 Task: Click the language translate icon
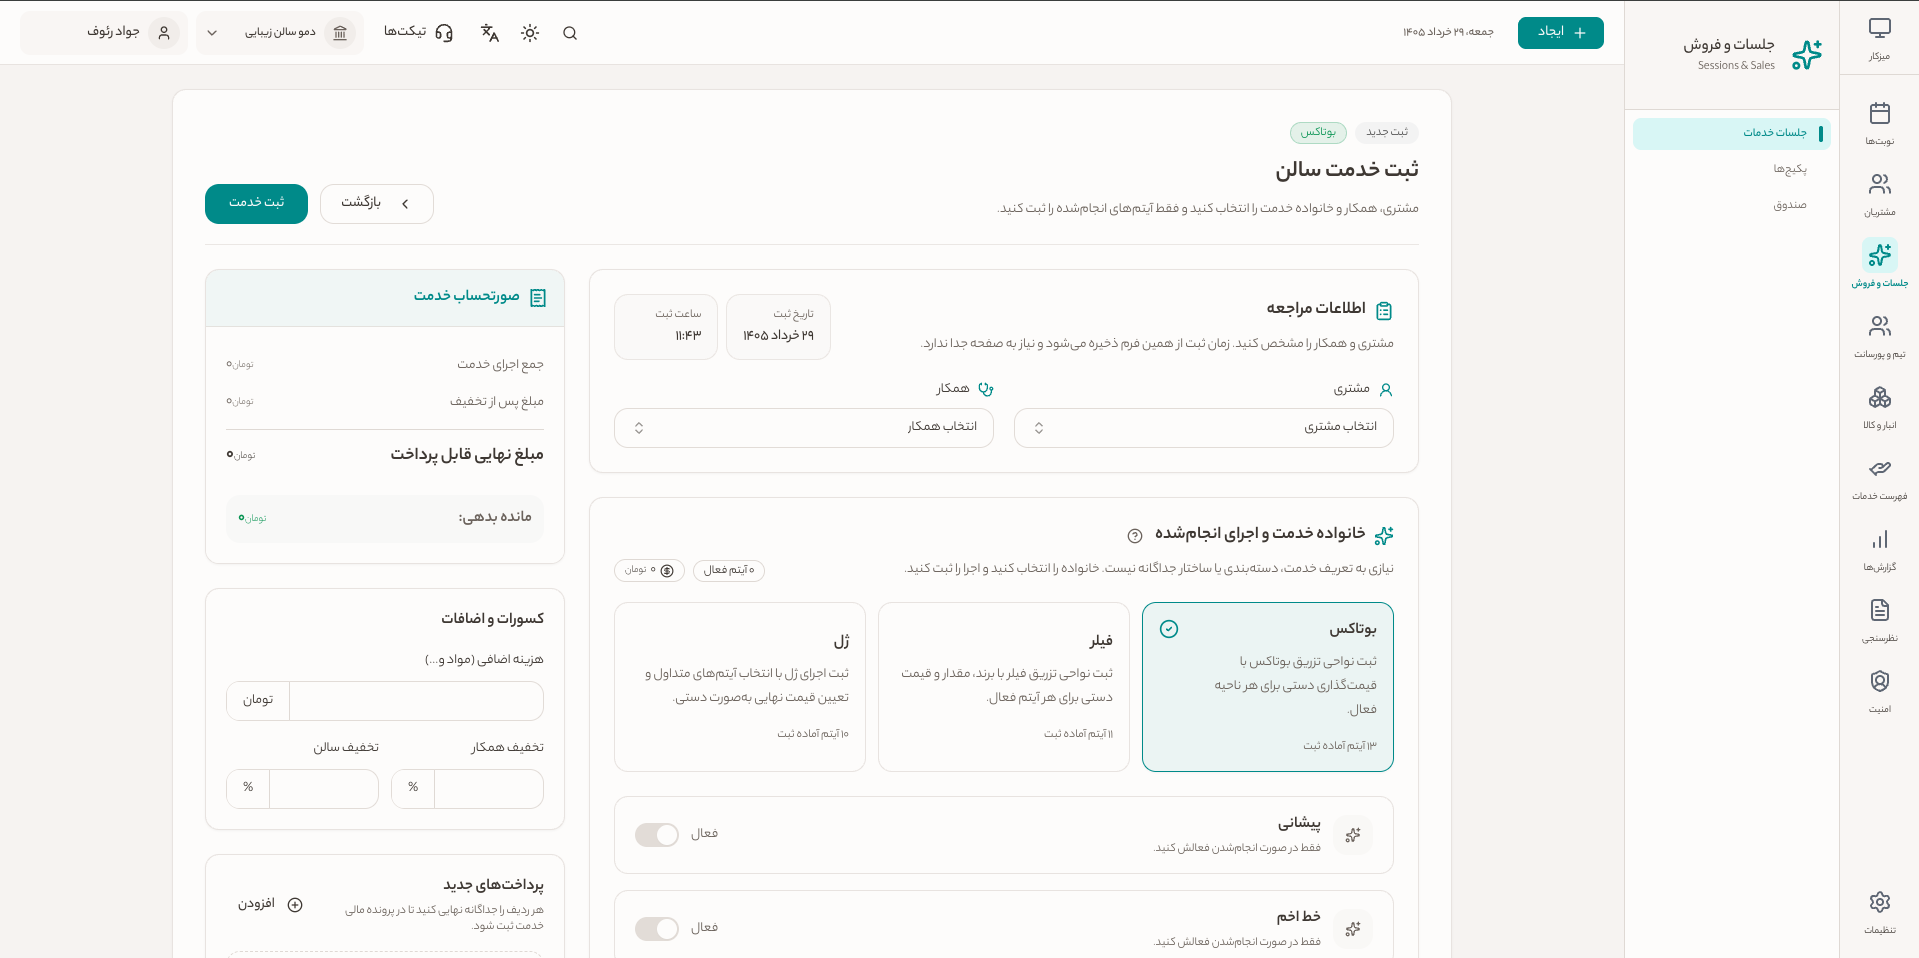[x=490, y=33]
